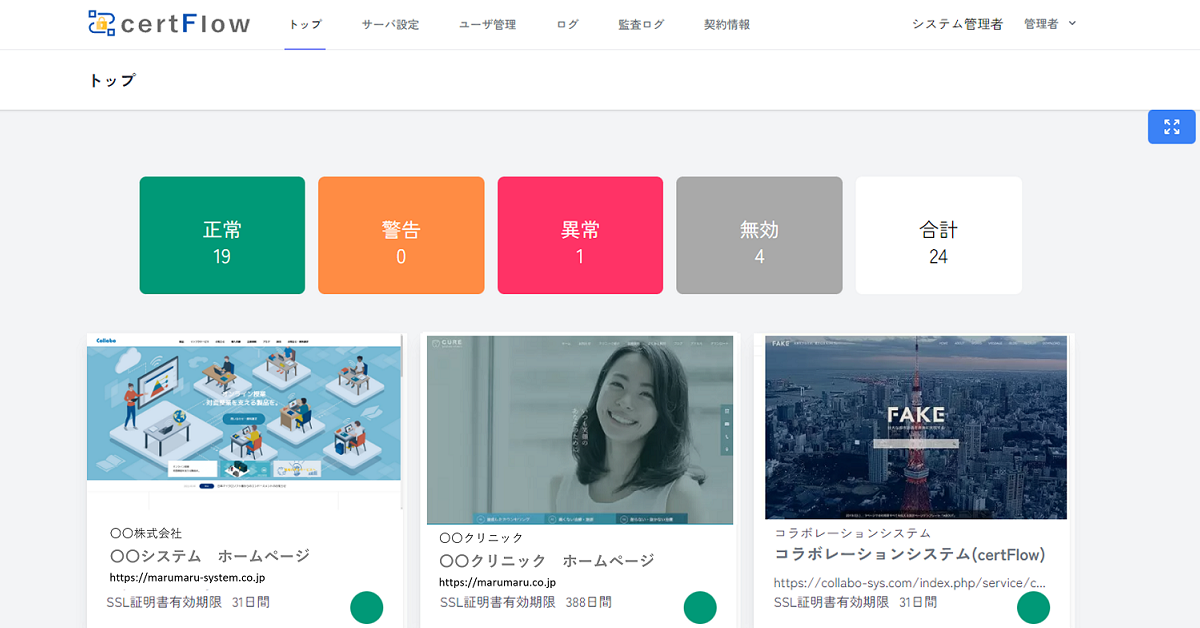The image size is (1200, 628).
Task: Go to ユーザ管理 page
Action: 487,25
